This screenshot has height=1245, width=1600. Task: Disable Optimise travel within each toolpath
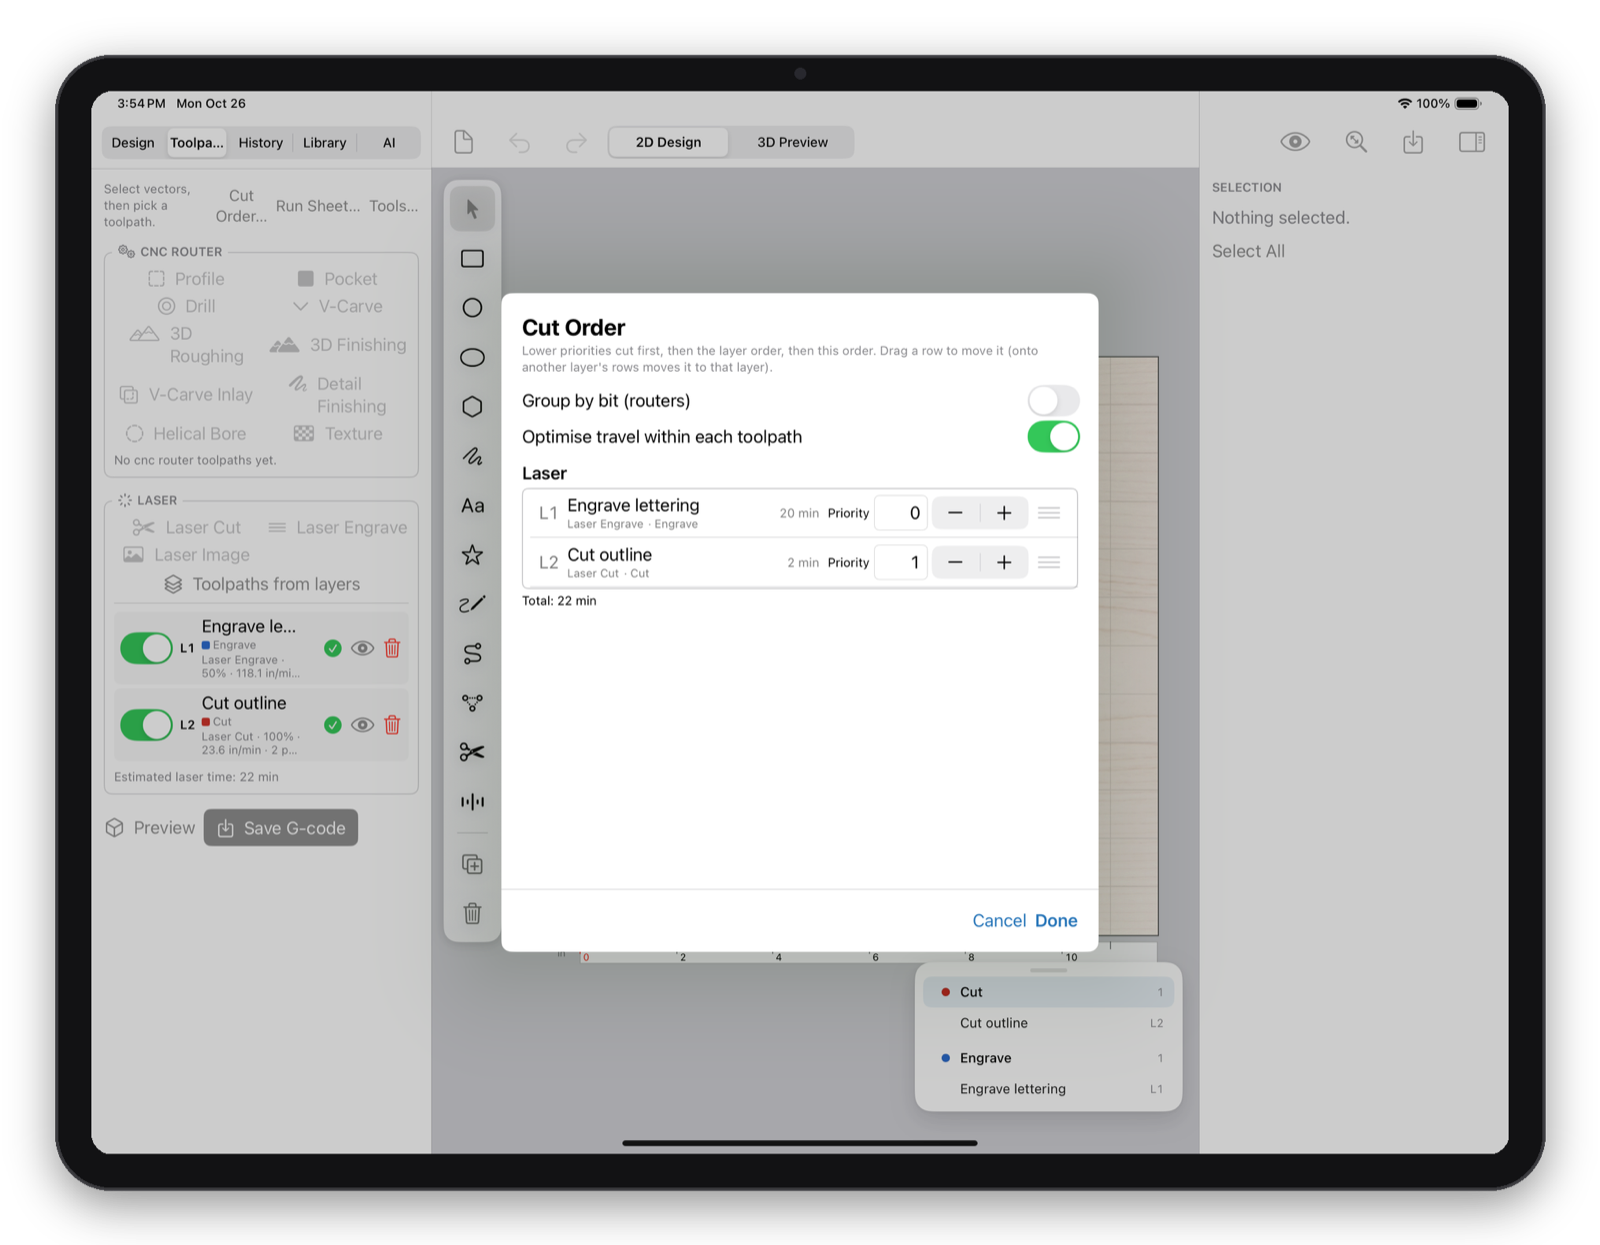[x=1053, y=437]
